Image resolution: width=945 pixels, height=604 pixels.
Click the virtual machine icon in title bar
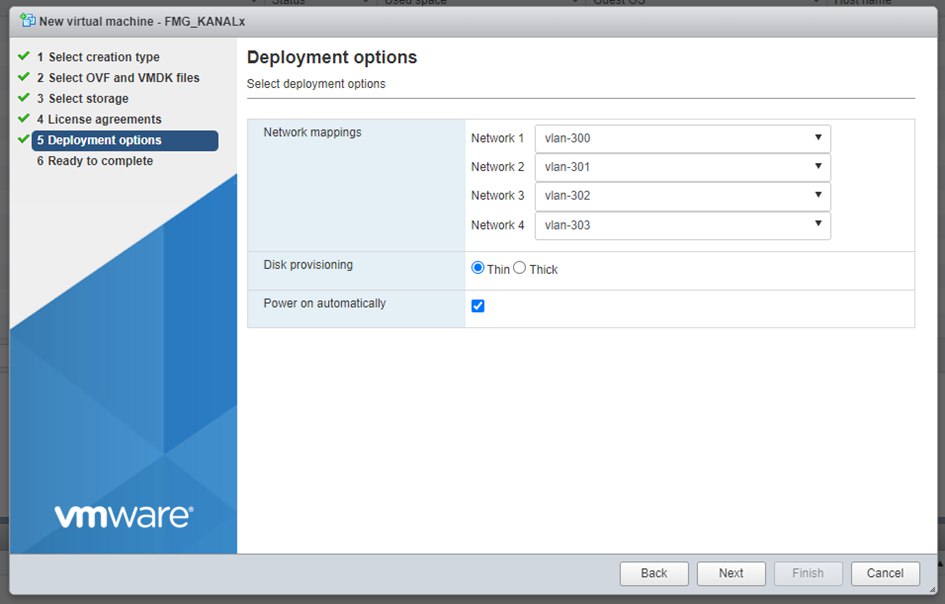click(27, 20)
